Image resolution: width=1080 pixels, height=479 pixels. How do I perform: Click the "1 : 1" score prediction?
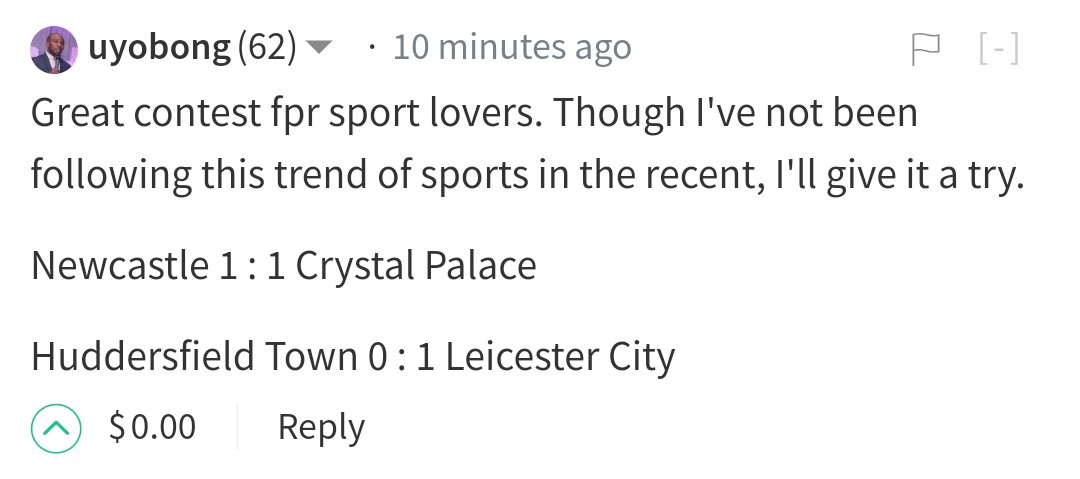tap(251, 266)
